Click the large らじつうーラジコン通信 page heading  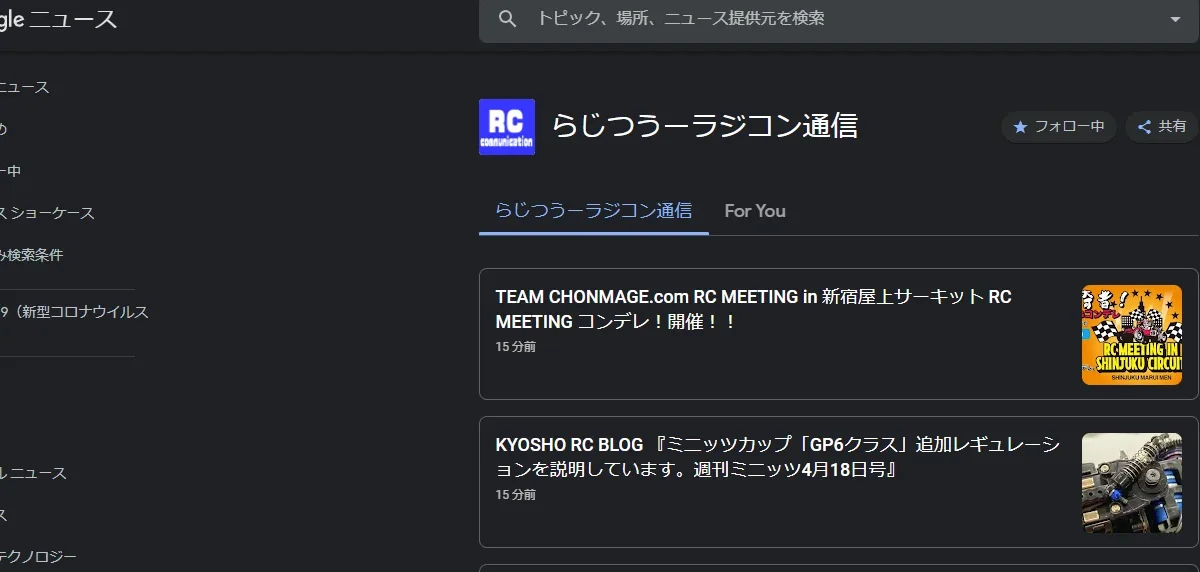[x=704, y=127]
